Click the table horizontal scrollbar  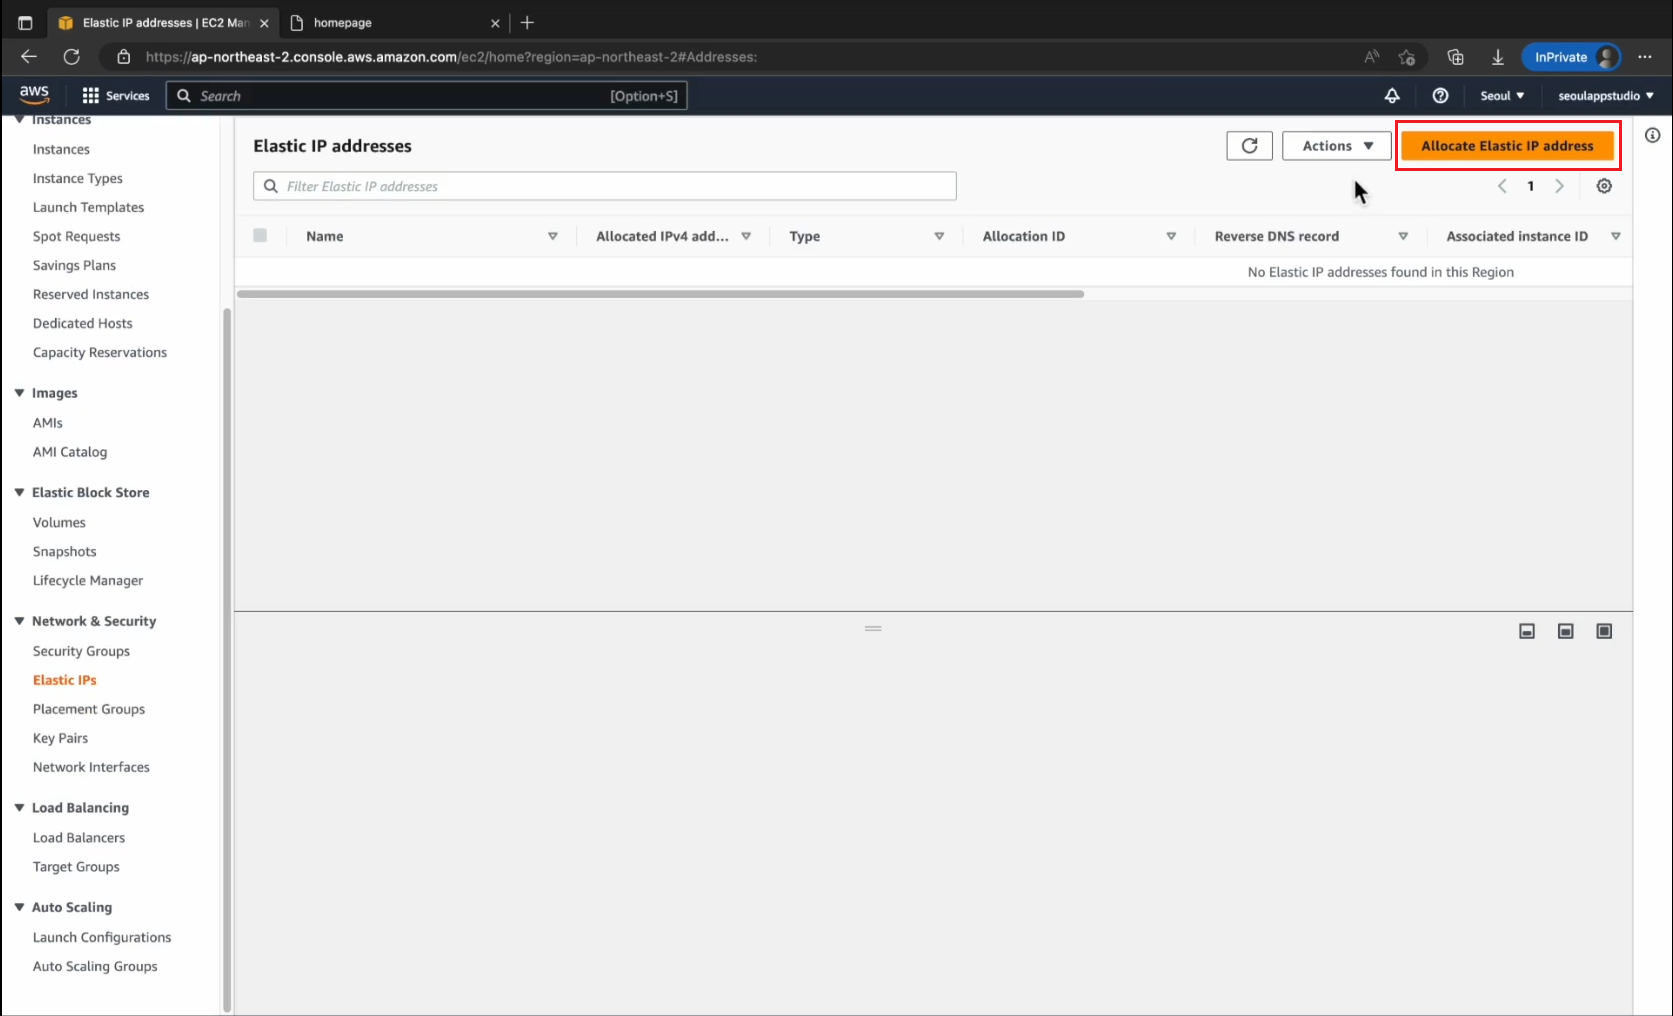tap(660, 294)
